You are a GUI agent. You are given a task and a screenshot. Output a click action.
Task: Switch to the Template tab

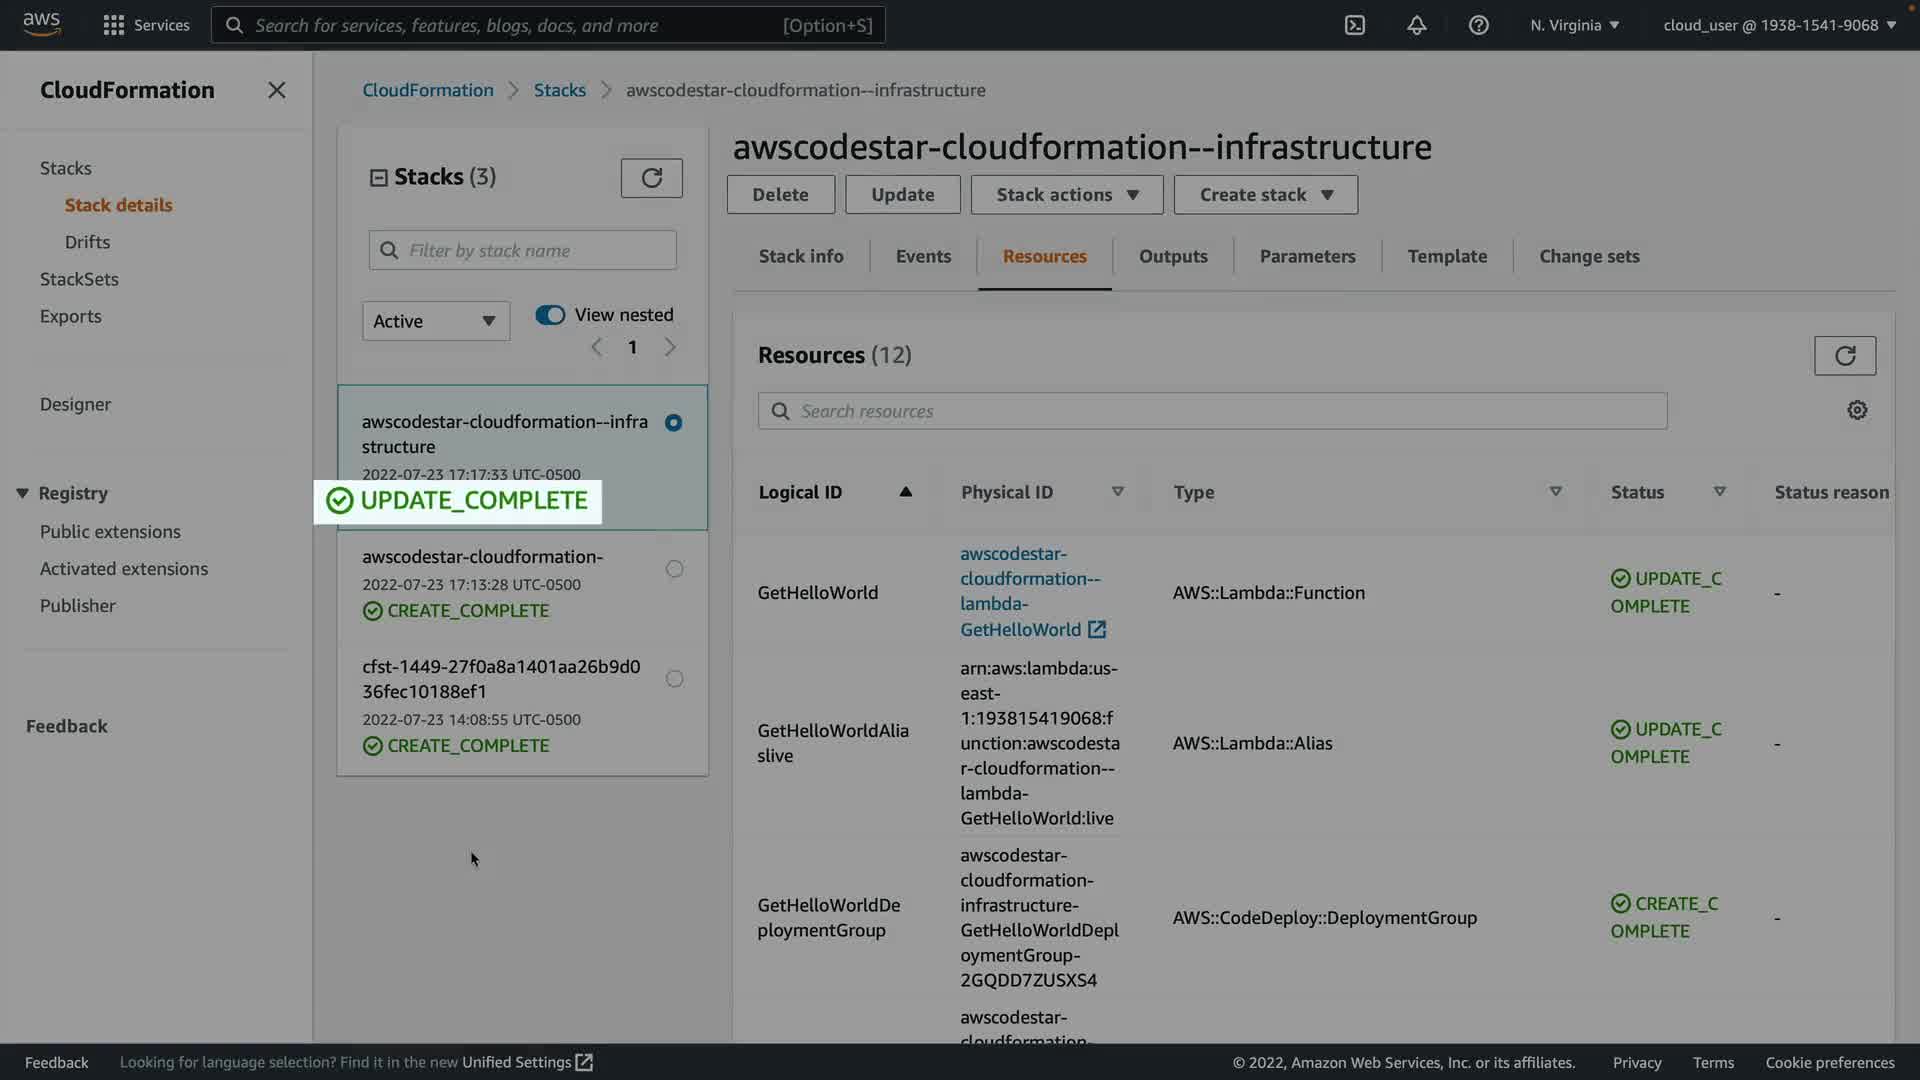click(x=1446, y=256)
